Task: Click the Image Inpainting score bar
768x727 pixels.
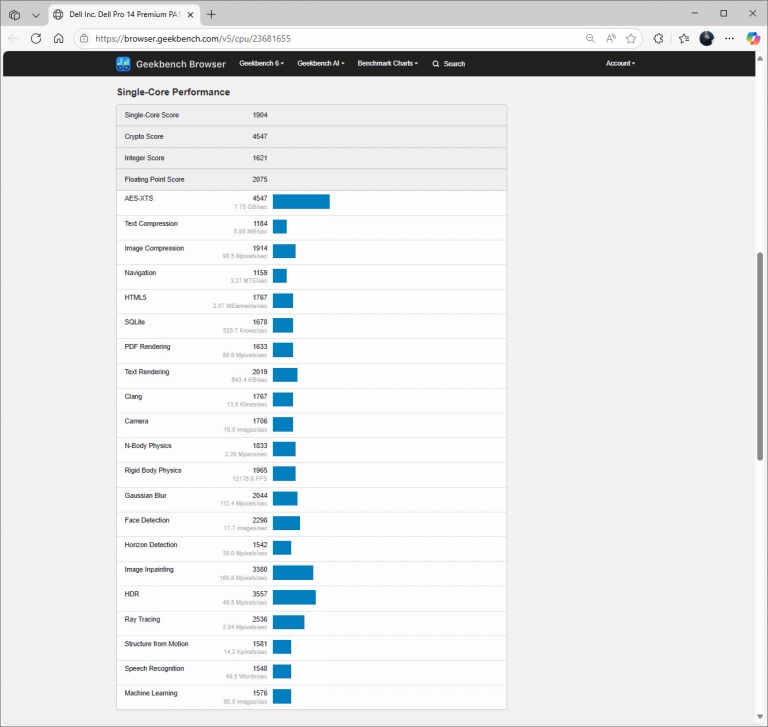Action: [293, 573]
